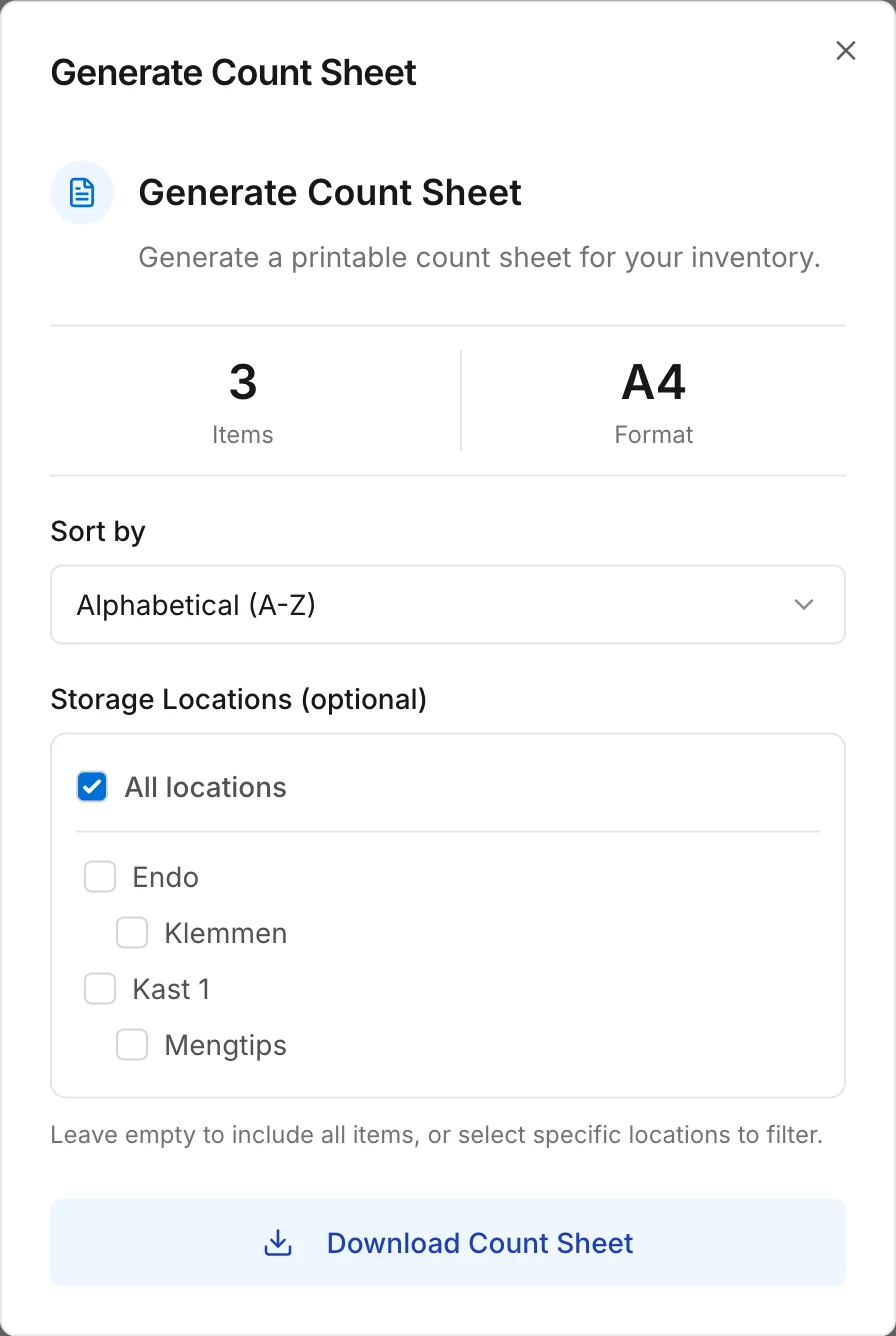
Task: Tick the Klemmen sub-location checkbox
Action: tap(132, 933)
